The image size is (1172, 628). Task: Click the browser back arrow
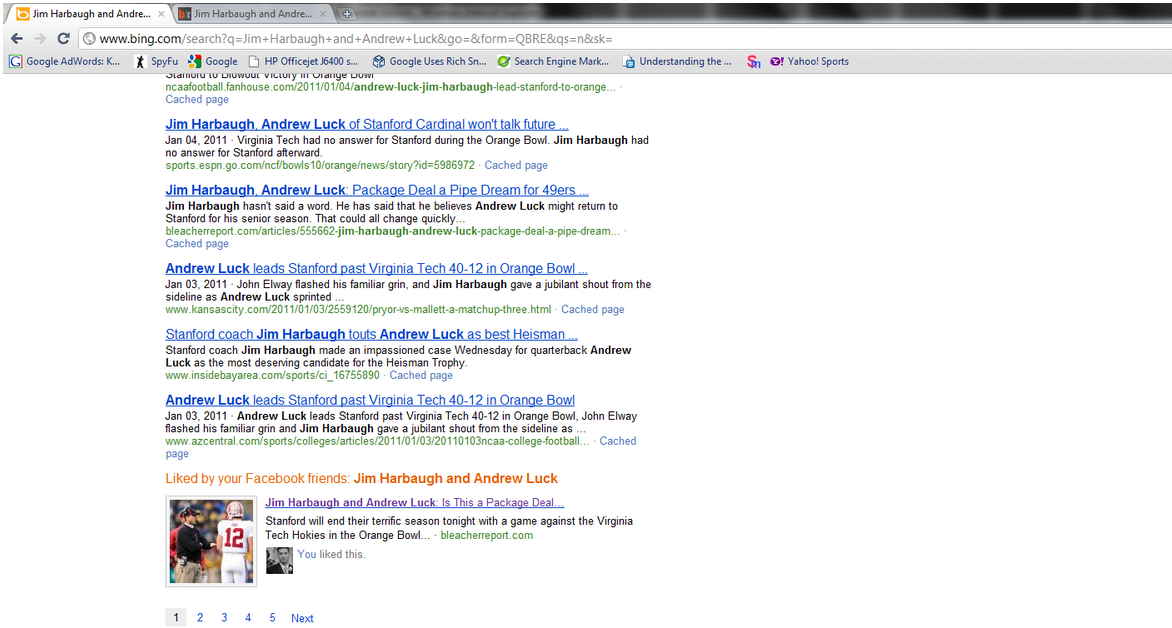[x=16, y=38]
